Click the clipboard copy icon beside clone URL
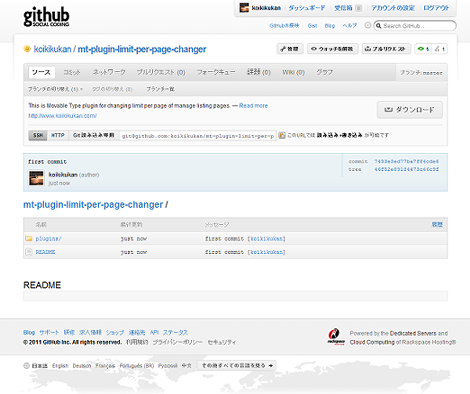Viewport: 470px width, 394px height. pyautogui.click(x=282, y=135)
